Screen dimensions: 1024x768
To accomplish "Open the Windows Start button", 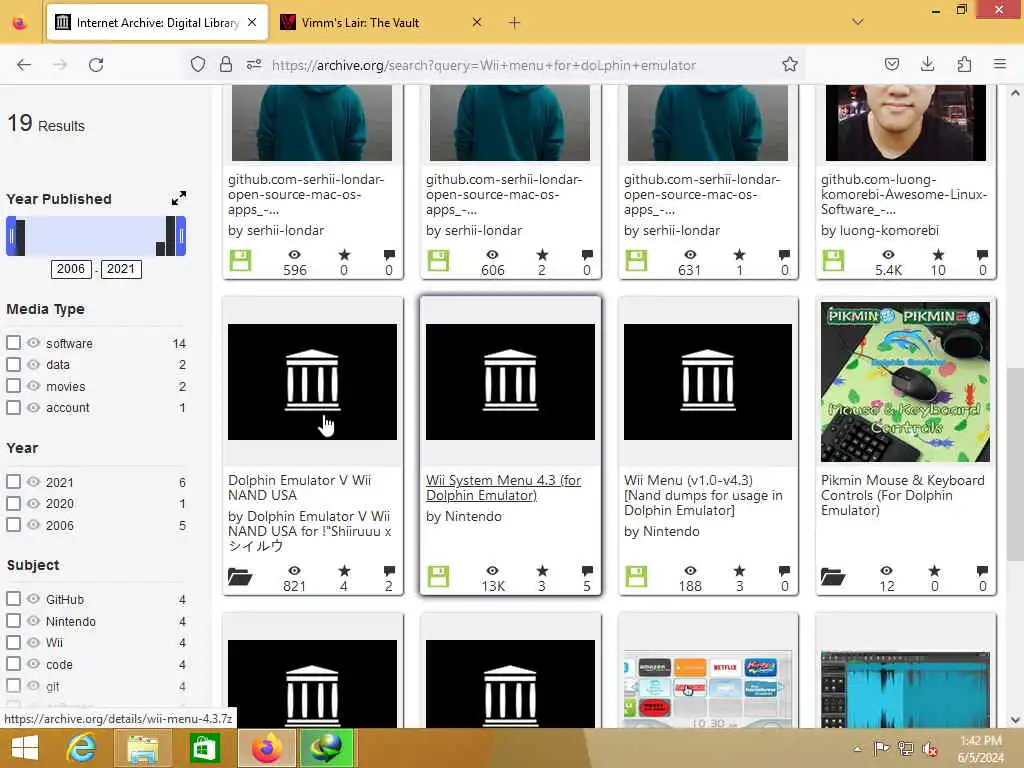I will [25, 748].
